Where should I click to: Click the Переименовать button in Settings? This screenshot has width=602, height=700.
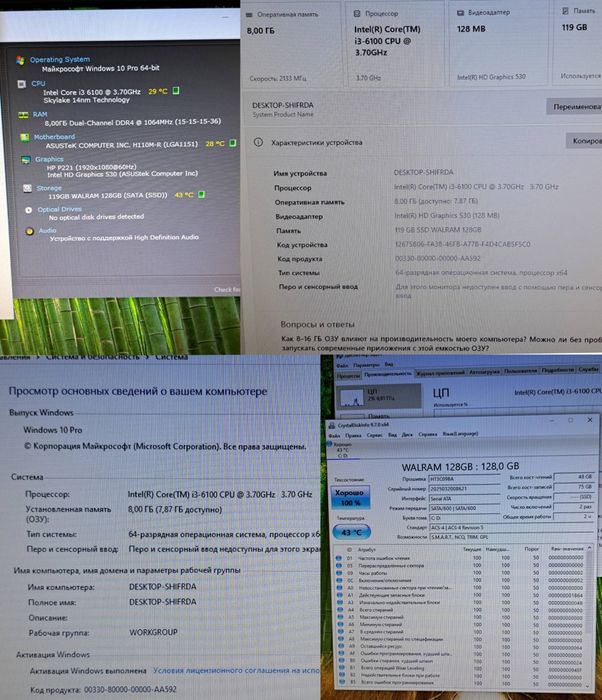574,107
